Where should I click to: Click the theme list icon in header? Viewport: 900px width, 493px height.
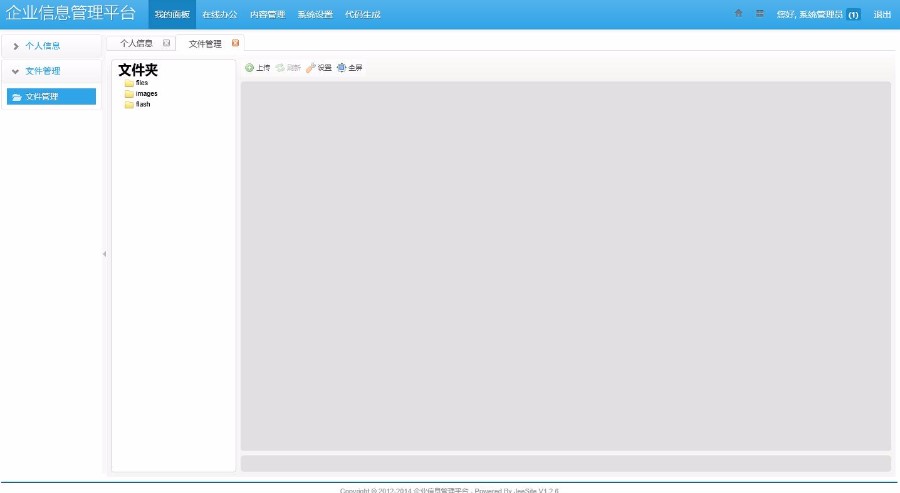click(759, 13)
